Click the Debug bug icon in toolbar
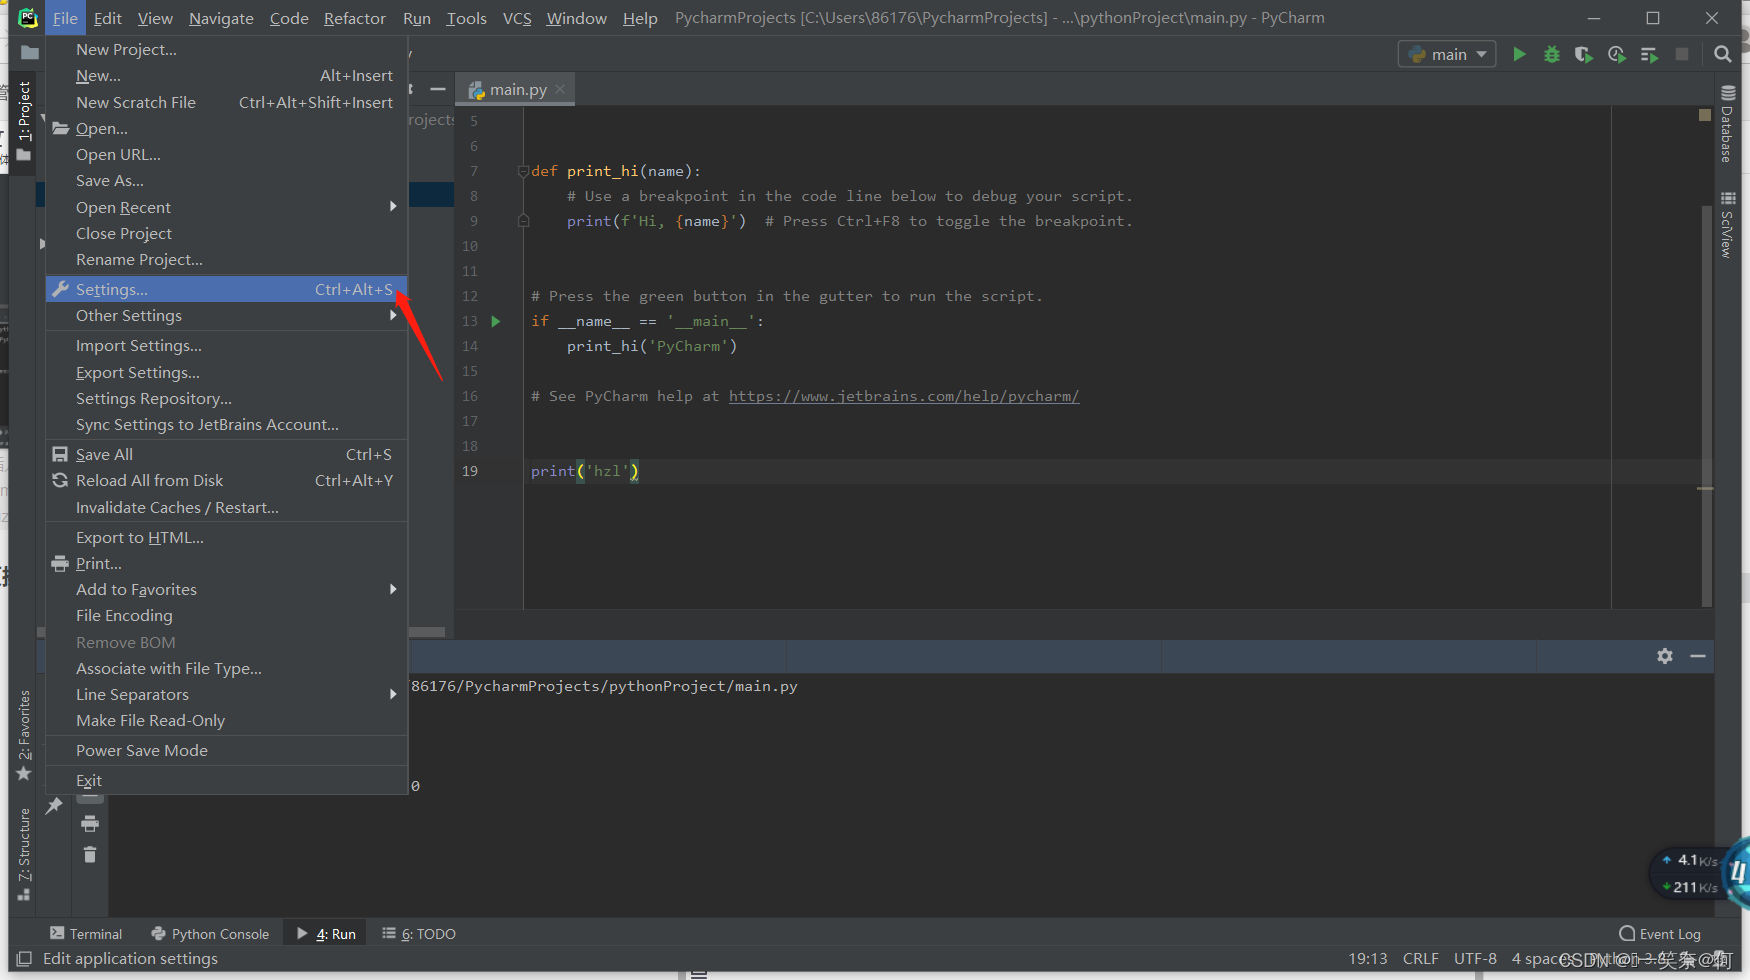 pos(1552,54)
